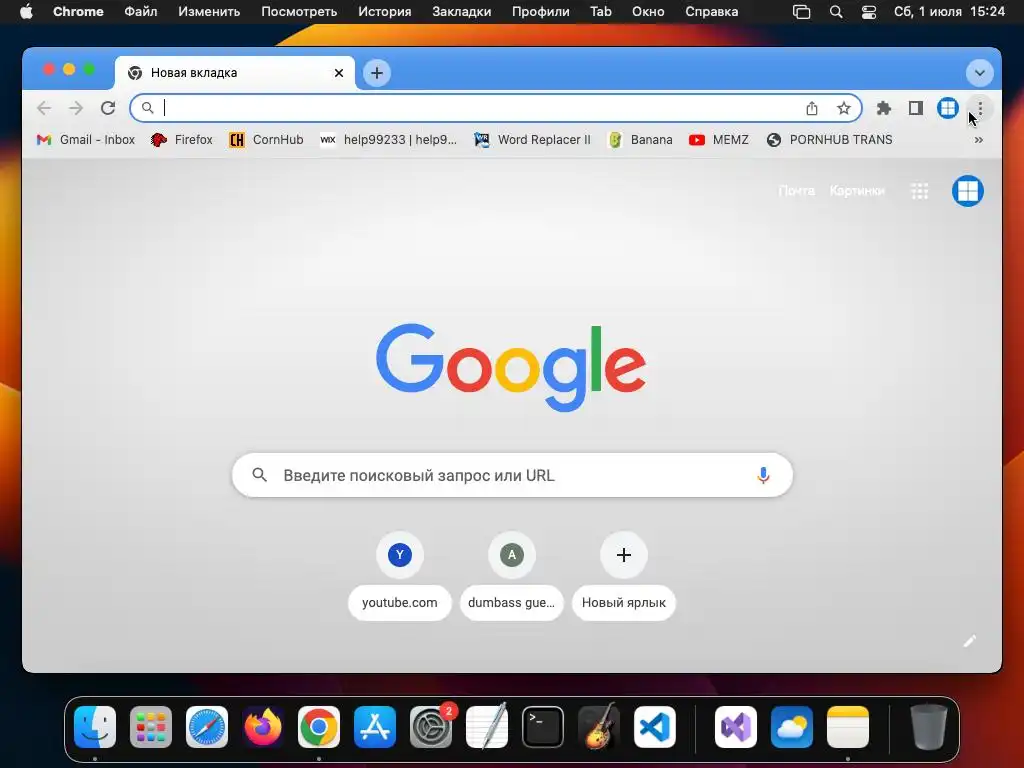Click Stage Manager icon in menu bar
The height and width of the screenshot is (768, 1024).
pyautogui.click(x=801, y=12)
